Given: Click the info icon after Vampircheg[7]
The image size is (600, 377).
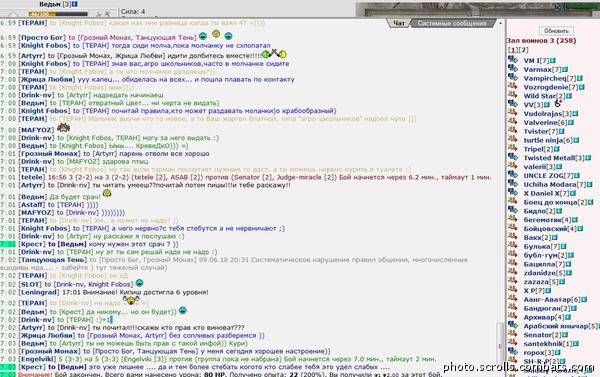Looking at the screenshot, I should click(580, 78).
